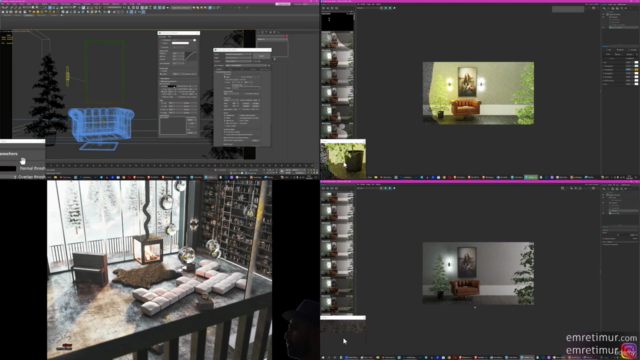Image resolution: width=640 pixels, height=360 pixels.
Task: Open the Create tab in 3ds Max command panel
Action: click(x=258, y=32)
